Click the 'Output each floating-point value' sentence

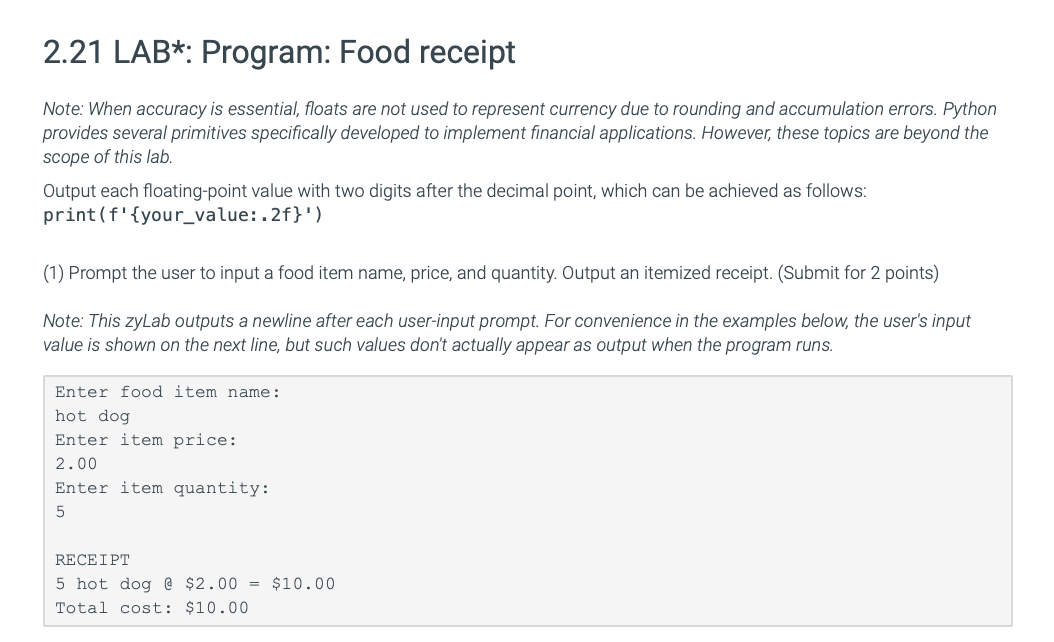[x=454, y=191]
